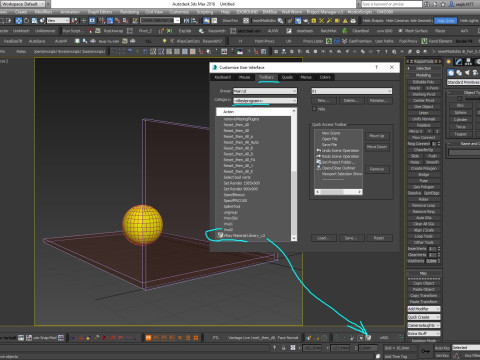Select the Cameras category icon
Viewport: 480px width, 360px height.
(x=475, y=72)
